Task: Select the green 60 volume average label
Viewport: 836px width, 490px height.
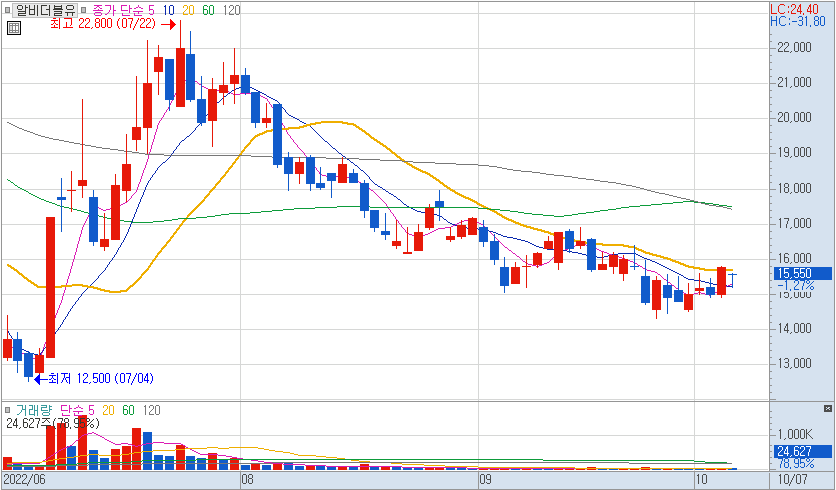Action: 128,410
